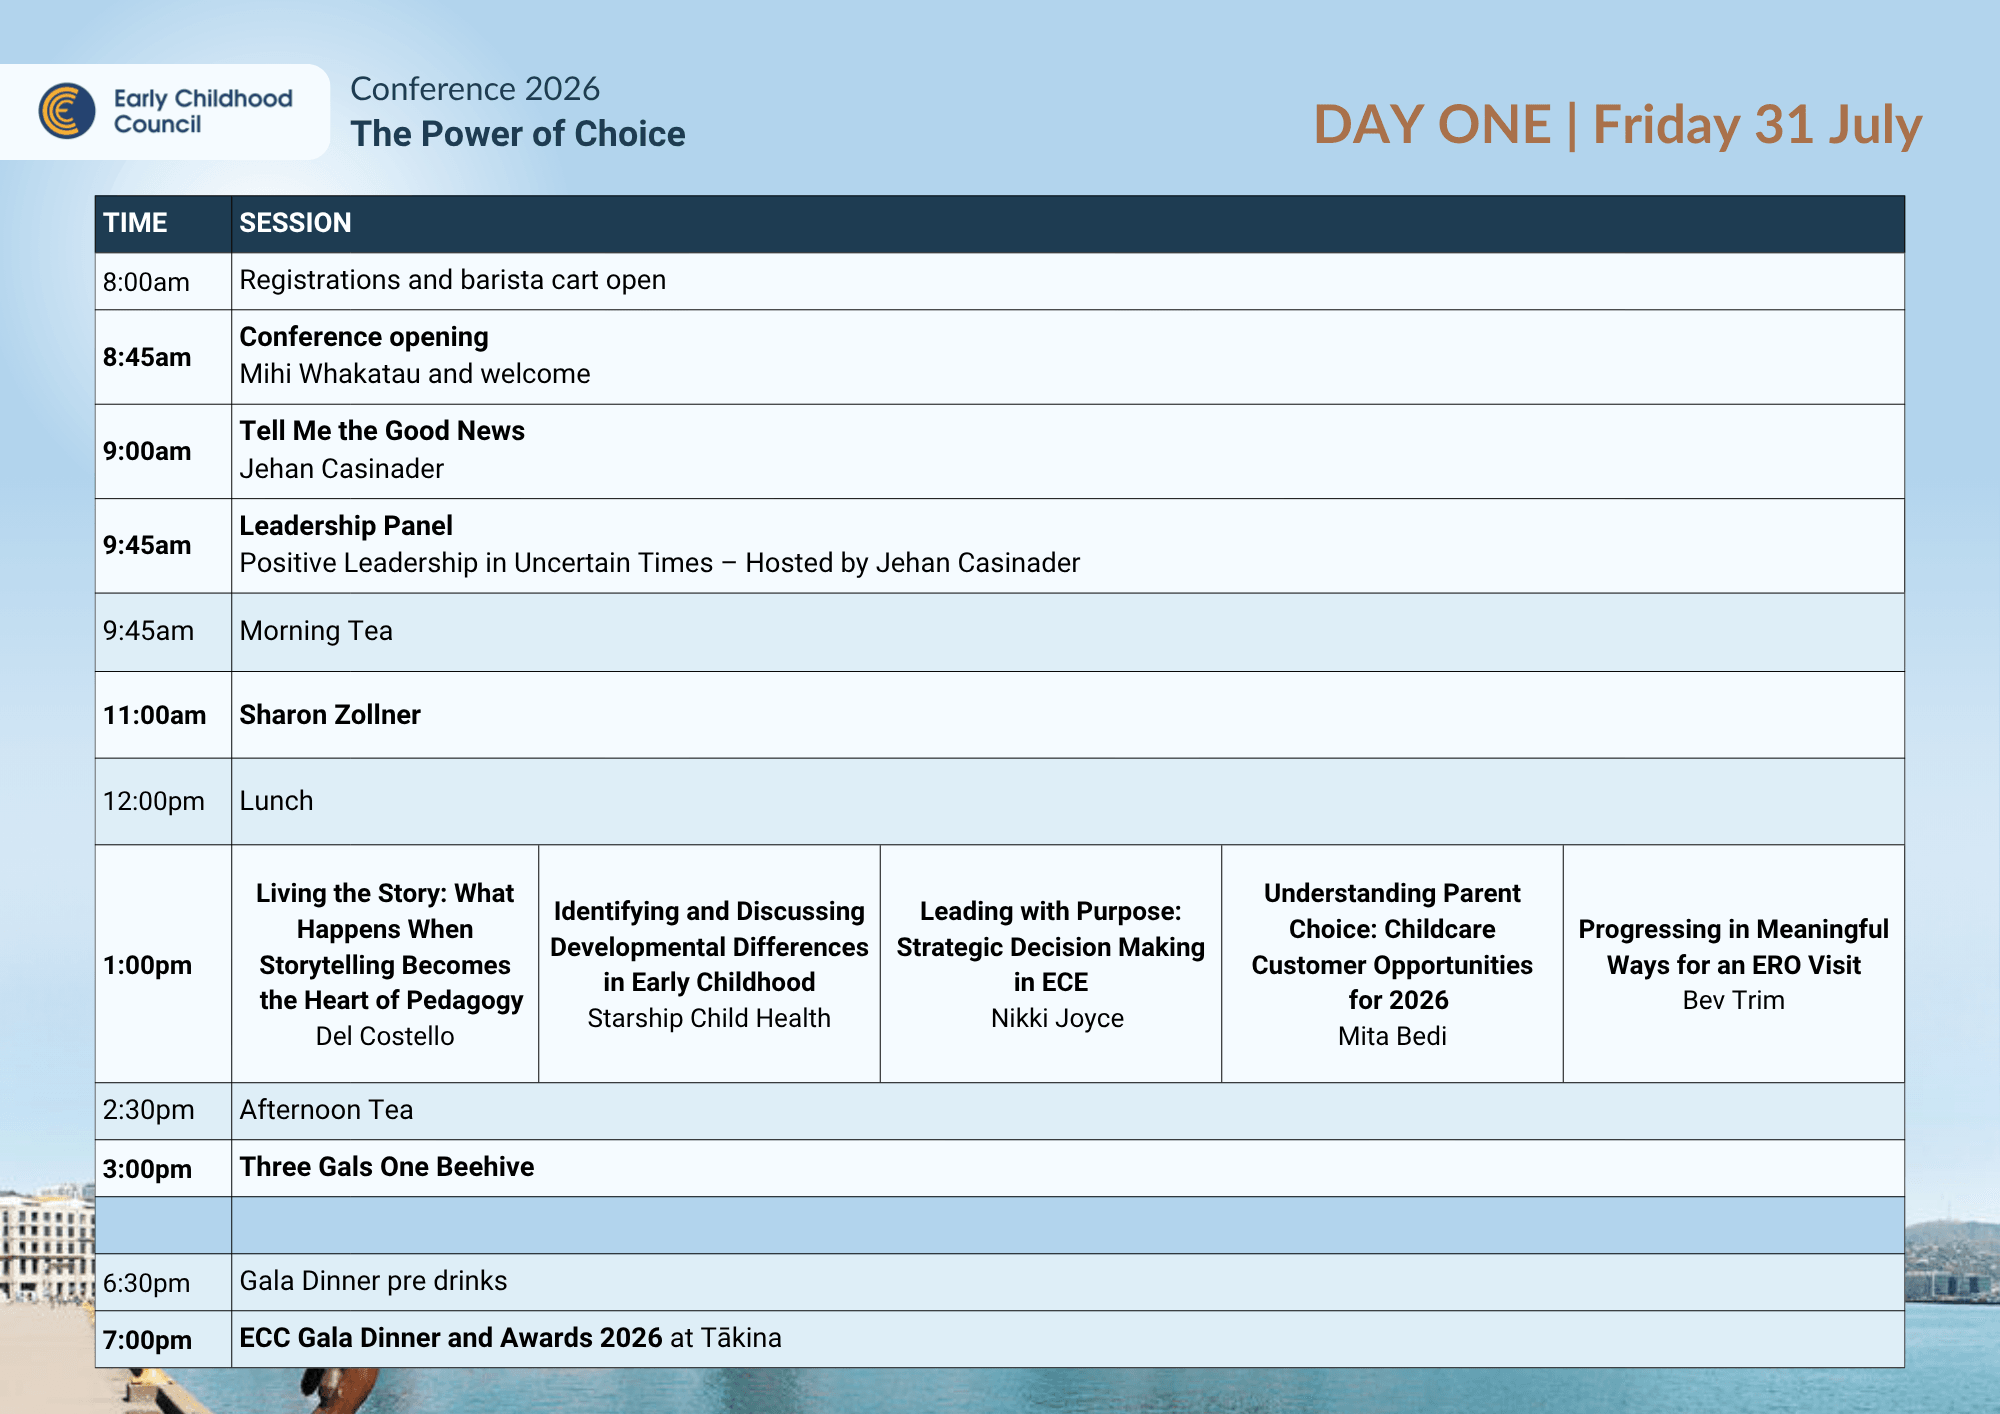2000x1414 pixels.
Task: Click the 'DAY ONE | Friday 31 July' title
Action: [x=1617, y=125]
